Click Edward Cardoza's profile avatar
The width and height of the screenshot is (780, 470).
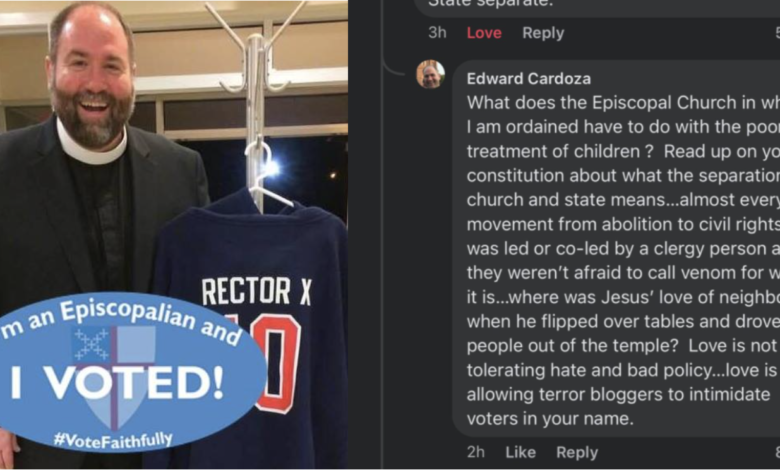pos(430,74)
